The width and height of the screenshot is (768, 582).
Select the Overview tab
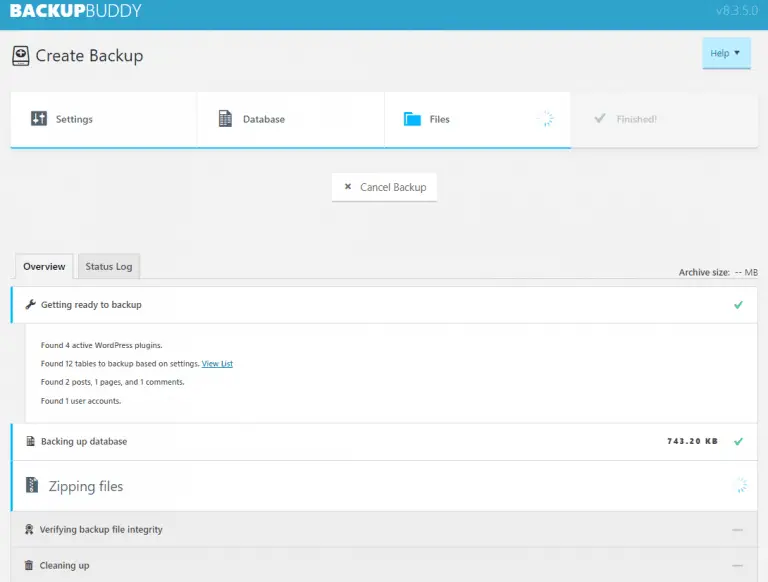pos(44,267)
